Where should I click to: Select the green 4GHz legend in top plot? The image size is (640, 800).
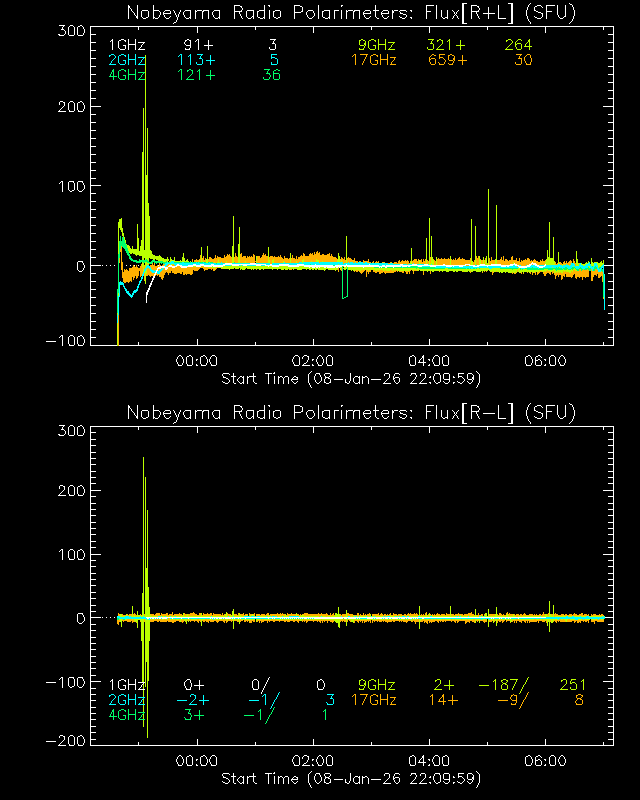(x=126, y=76)
